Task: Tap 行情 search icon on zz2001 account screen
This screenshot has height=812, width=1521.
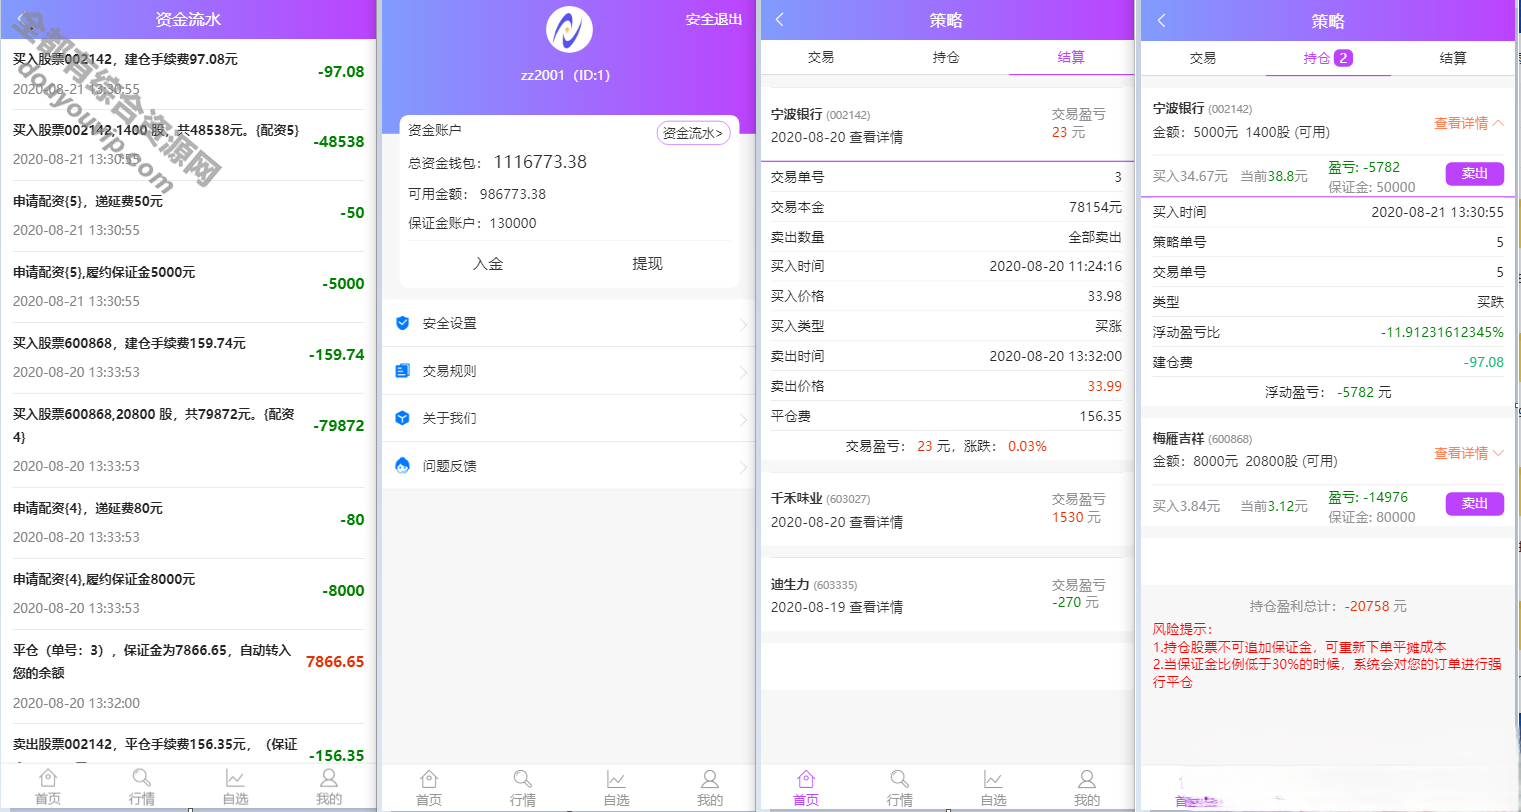Action: pyautogui.click(x=523, y=779)
